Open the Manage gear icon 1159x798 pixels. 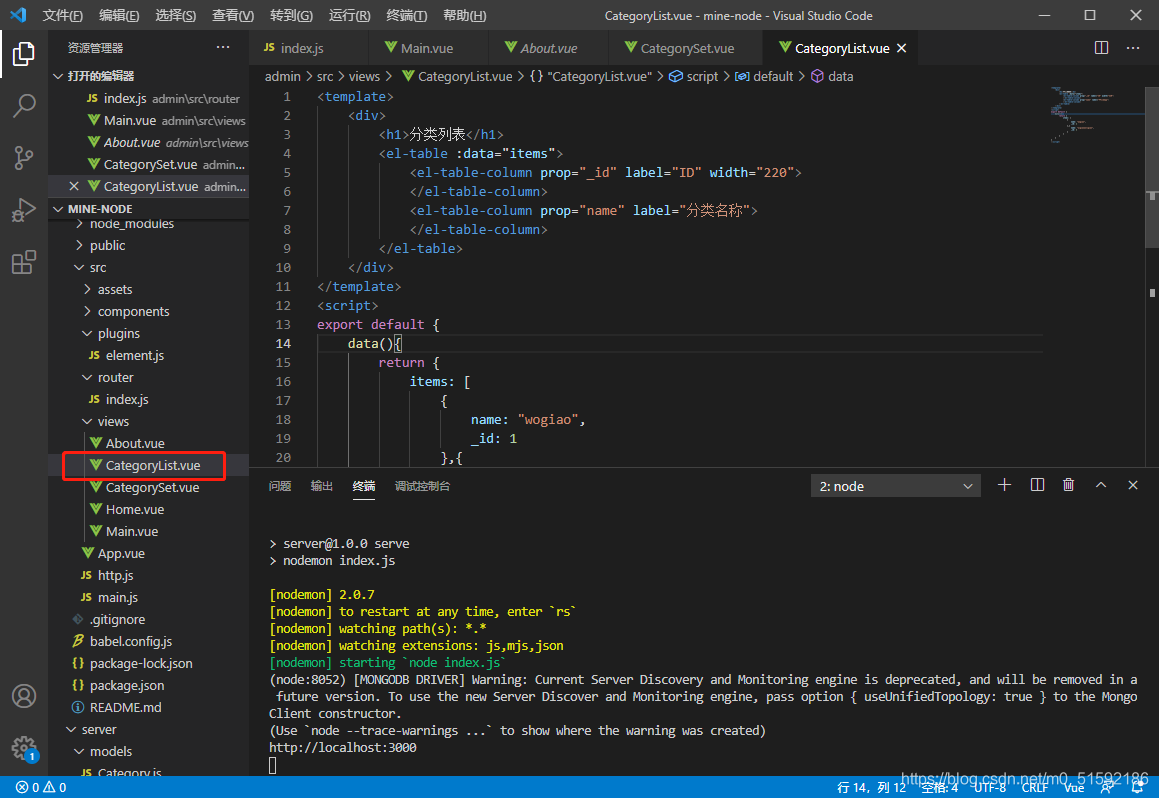[x=24, y=748]
